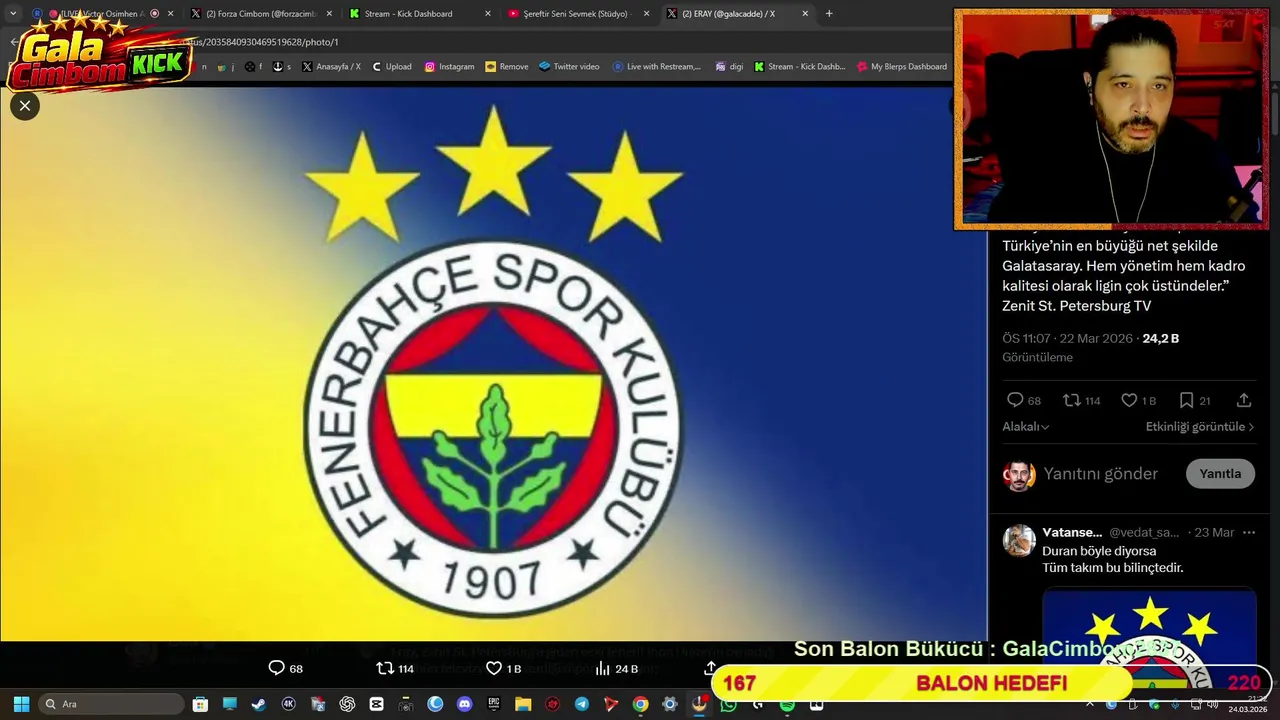Open Microsoft Store from the taskbar
This screenshot has width=1280, height=720.
(x=200, y=704)
